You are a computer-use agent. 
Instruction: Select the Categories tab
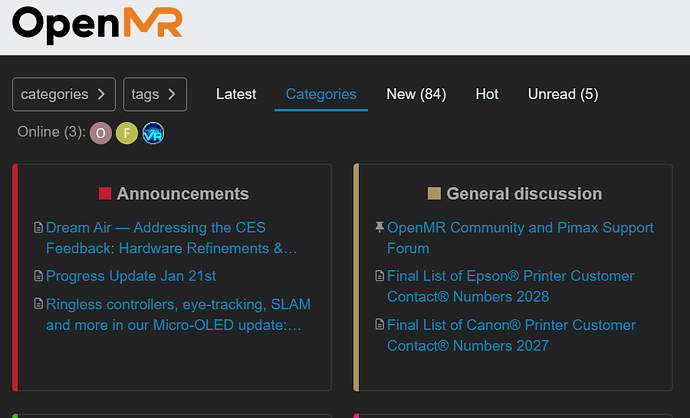click(321, 94)
